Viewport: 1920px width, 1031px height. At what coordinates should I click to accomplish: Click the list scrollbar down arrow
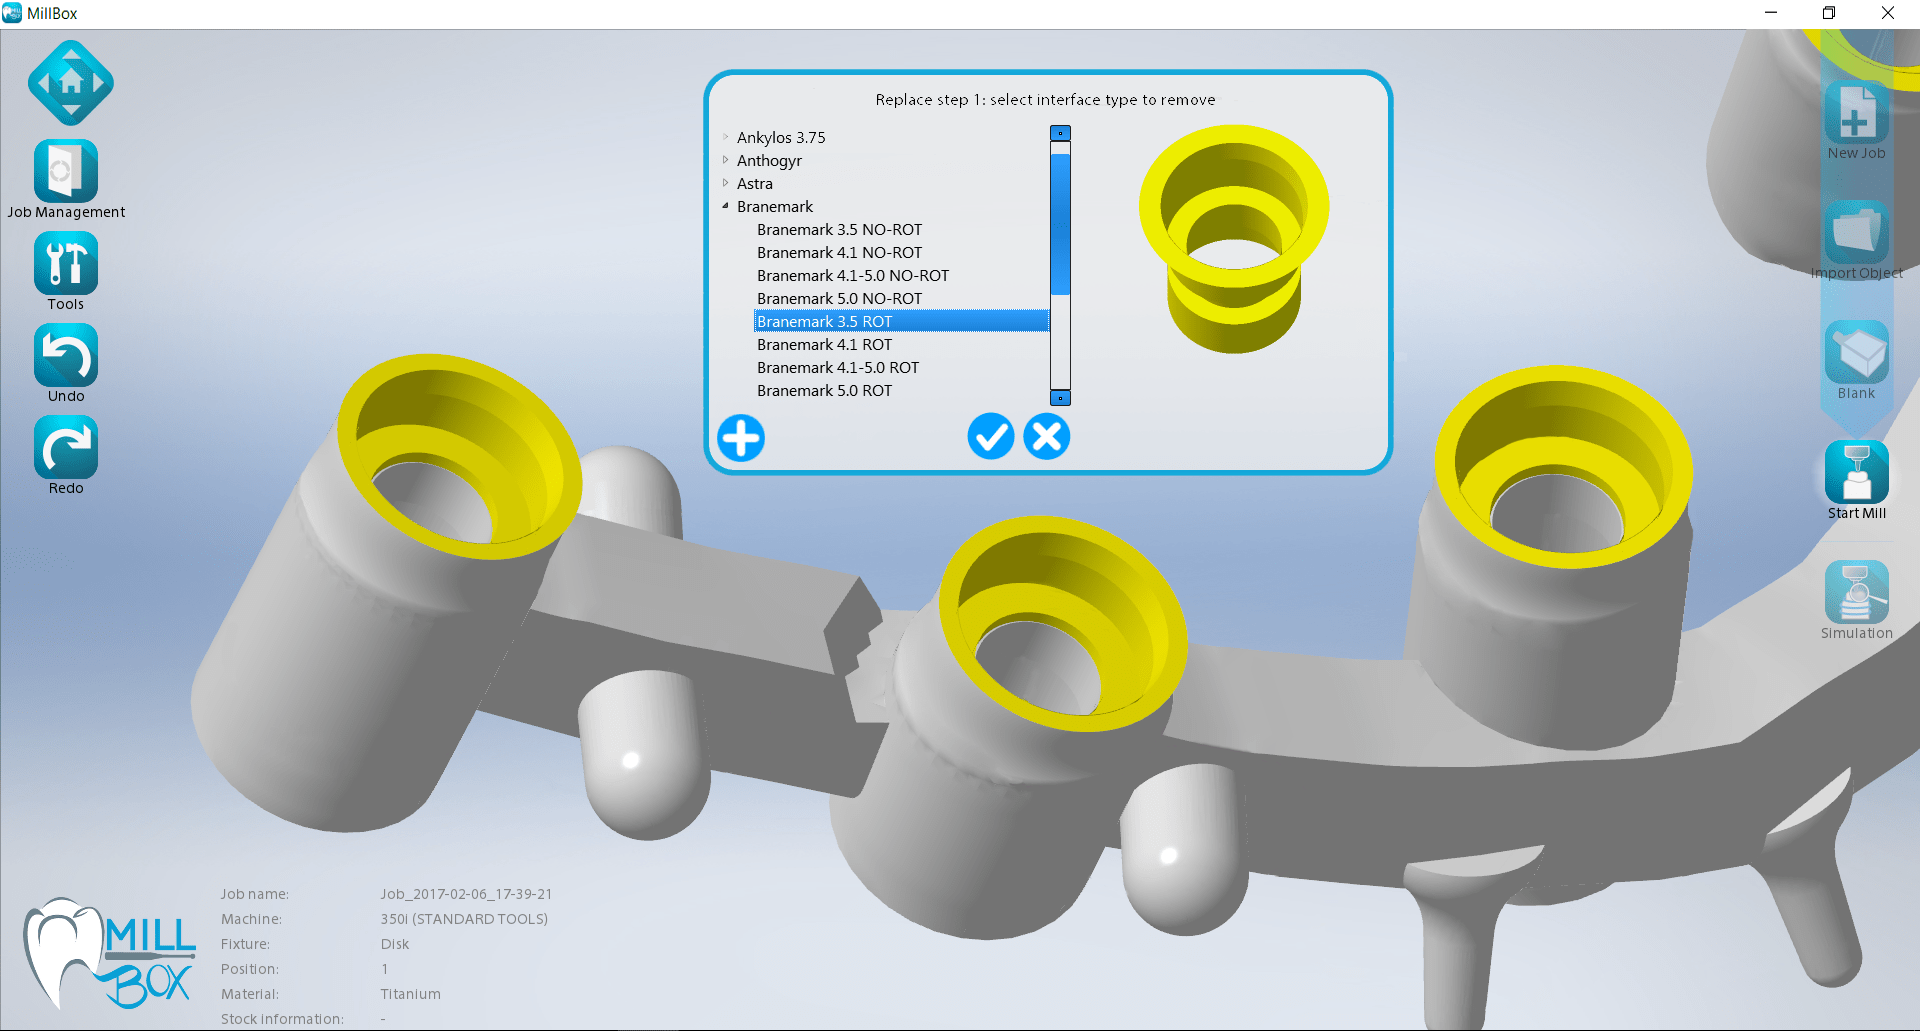(x=1060, y=398)
